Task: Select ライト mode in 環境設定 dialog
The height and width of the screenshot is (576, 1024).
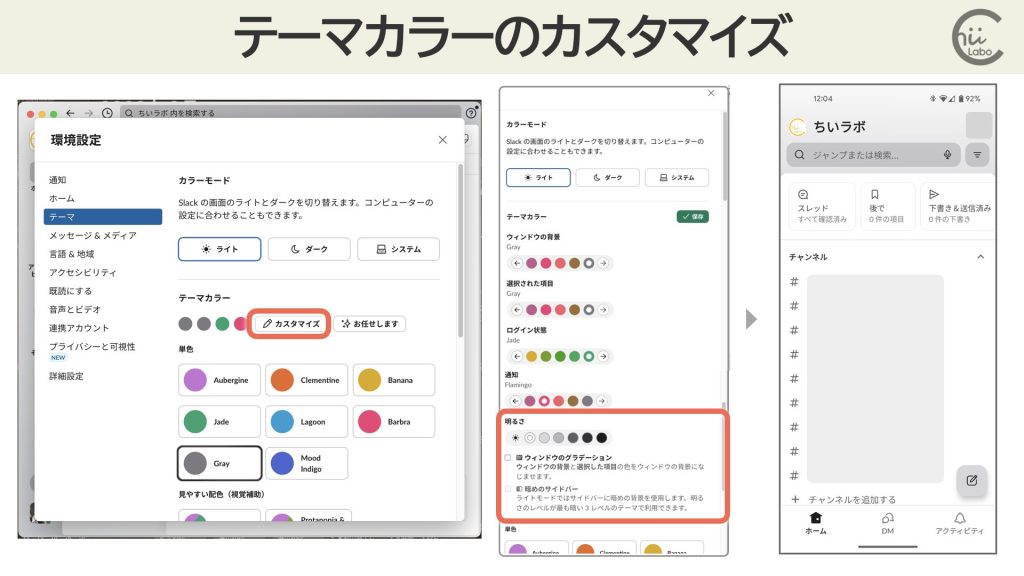Action: click(219, 249)
